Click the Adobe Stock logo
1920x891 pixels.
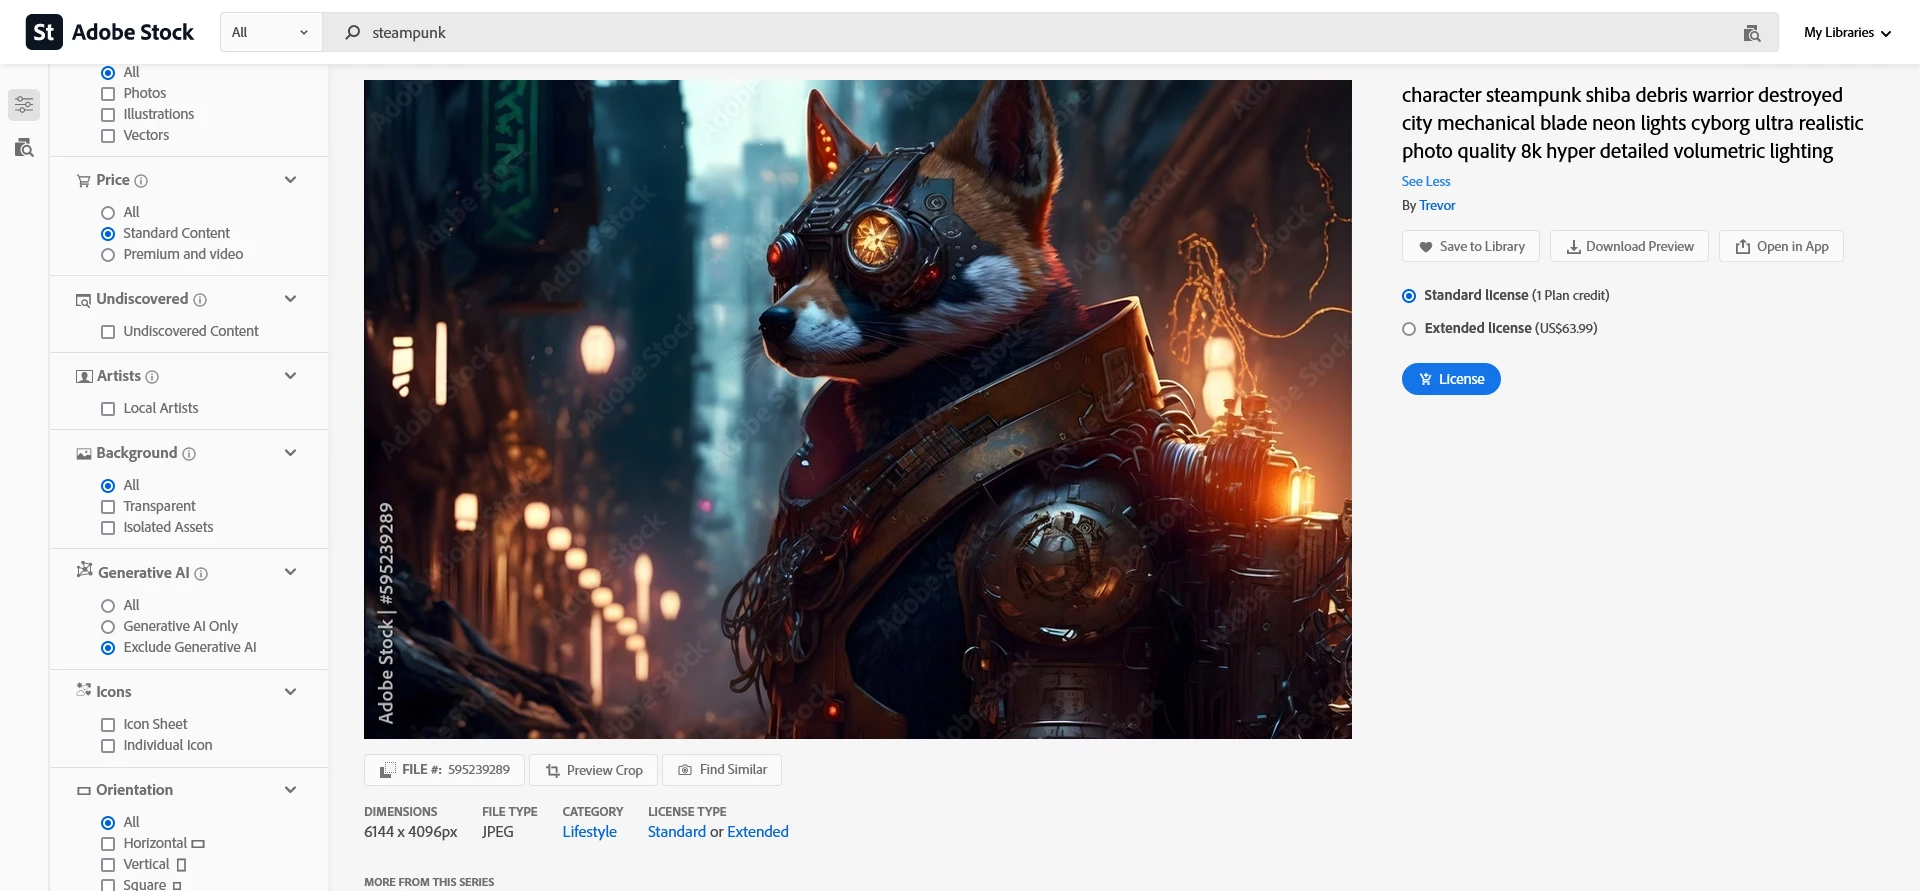110,32
